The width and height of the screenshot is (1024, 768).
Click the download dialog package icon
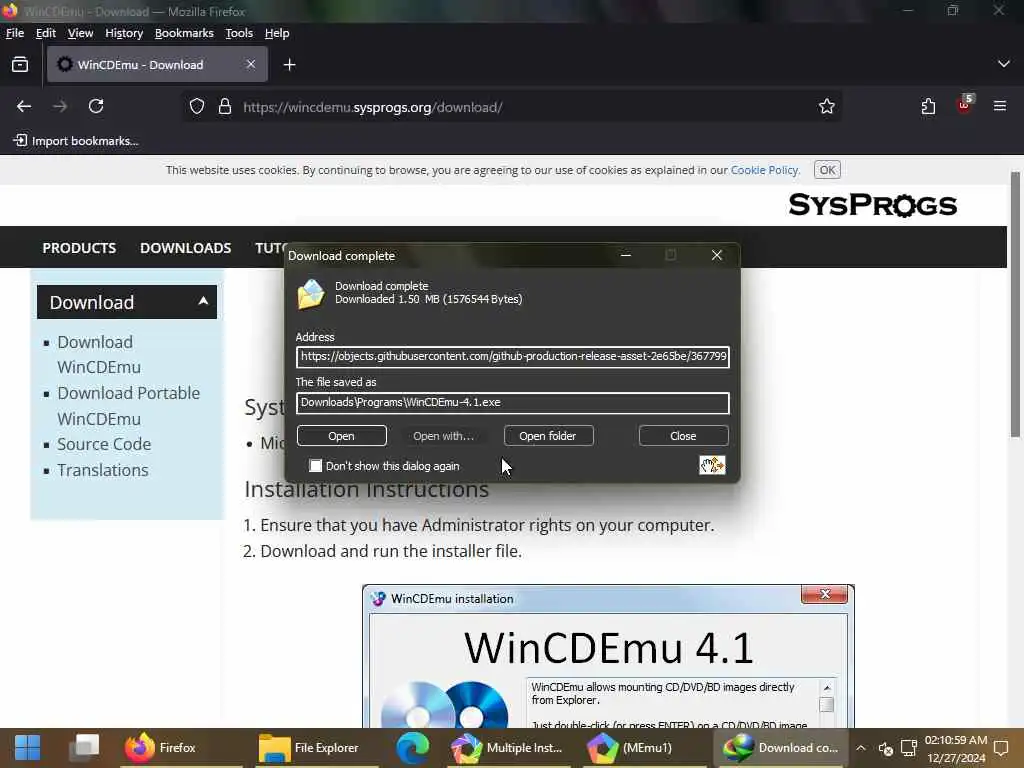311,294
